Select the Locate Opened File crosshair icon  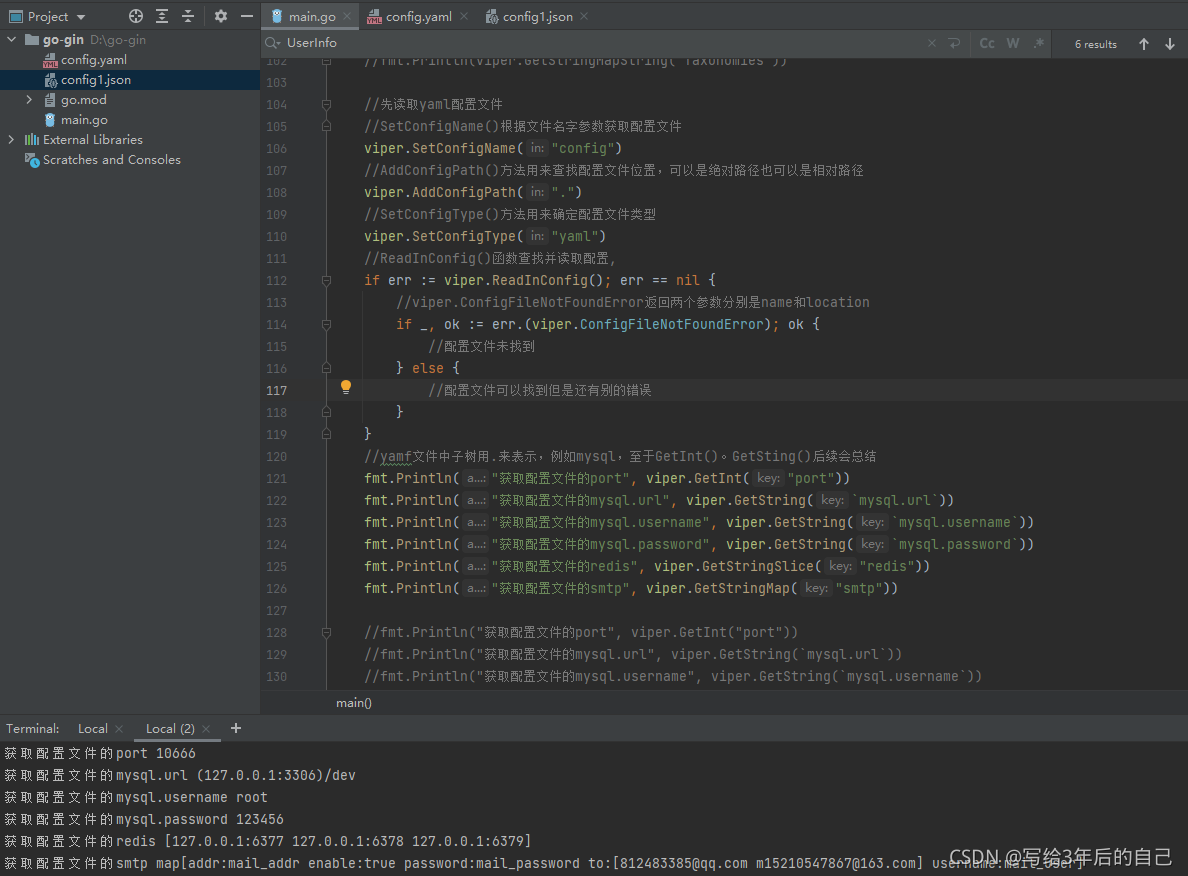135,17
